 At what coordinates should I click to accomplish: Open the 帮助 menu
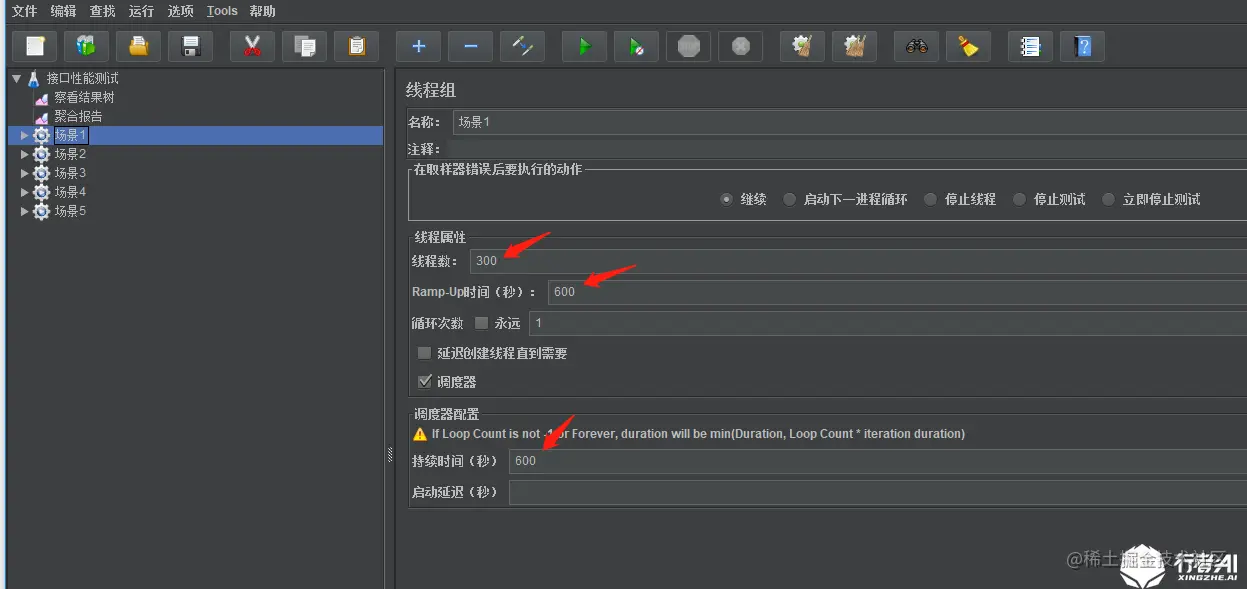pyautogui.click(x=262, y=11)
